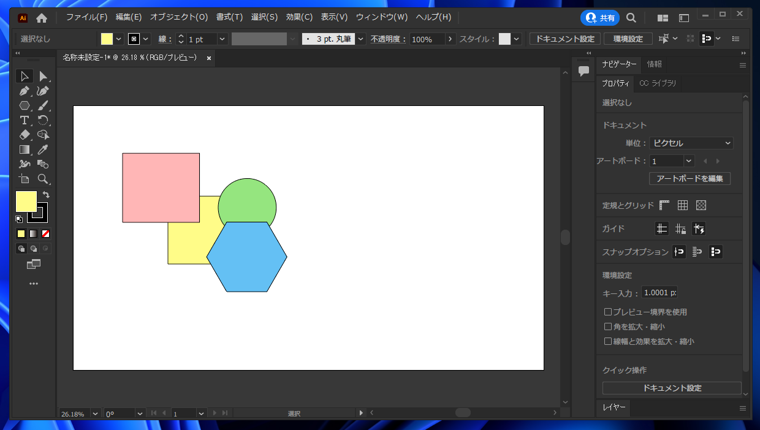The image size is (760, 430).
Task: Select the Curvature tool
Action: [43, 91]
